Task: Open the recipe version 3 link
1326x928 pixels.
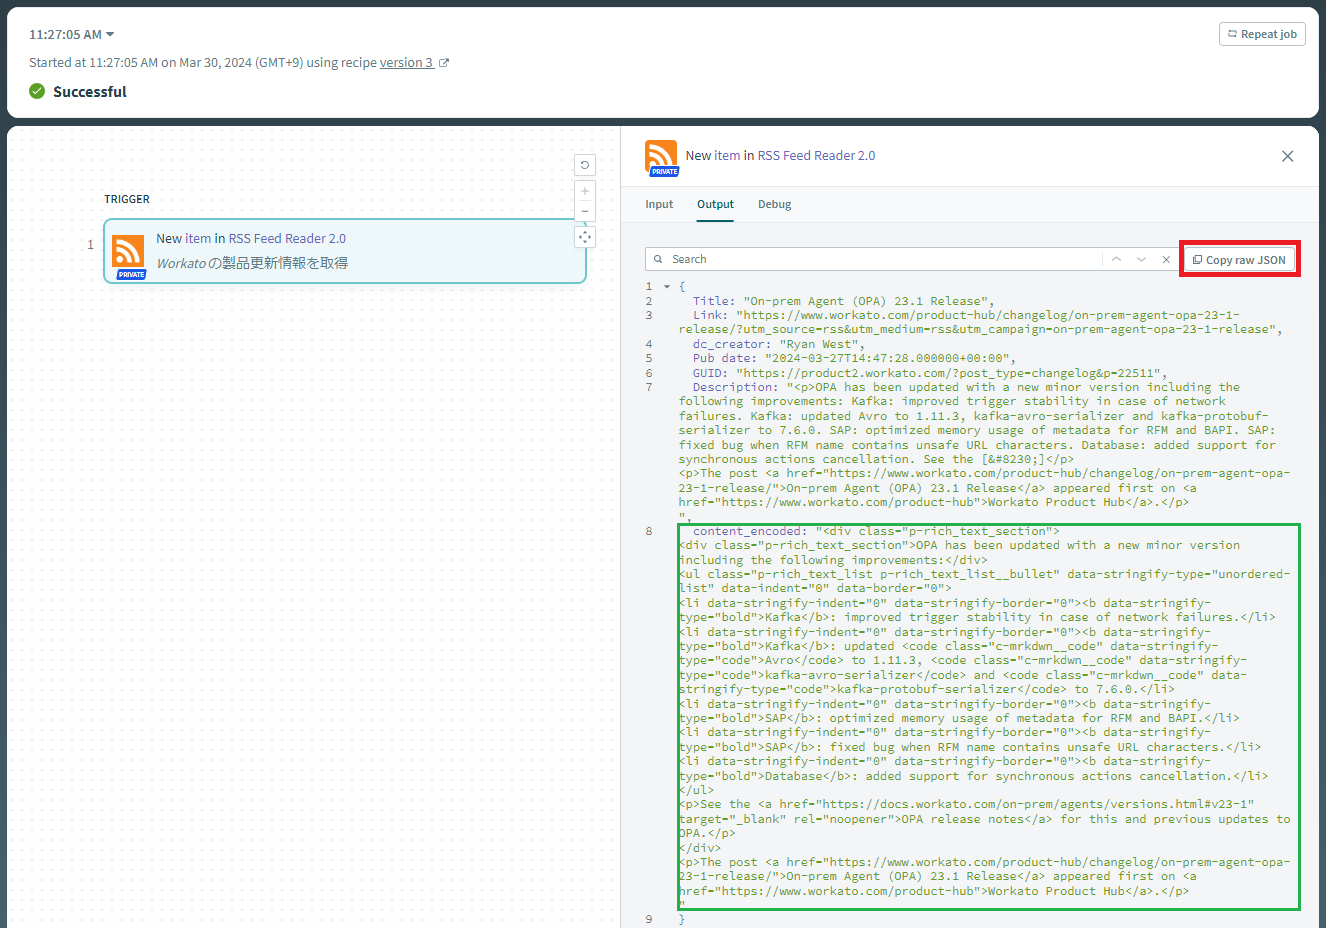Action: click(x=406, y=62)
